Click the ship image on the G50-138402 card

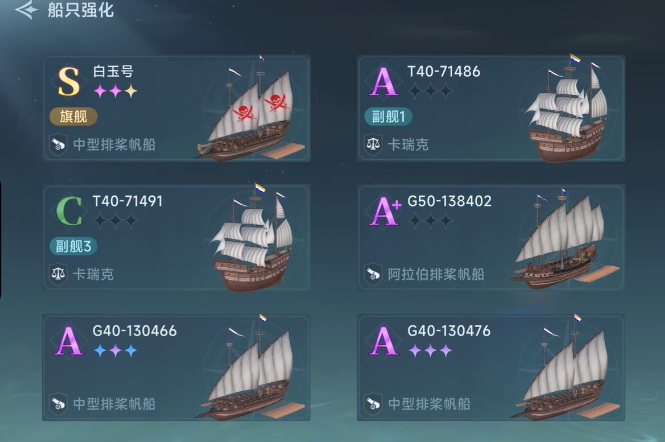point(560,245)
